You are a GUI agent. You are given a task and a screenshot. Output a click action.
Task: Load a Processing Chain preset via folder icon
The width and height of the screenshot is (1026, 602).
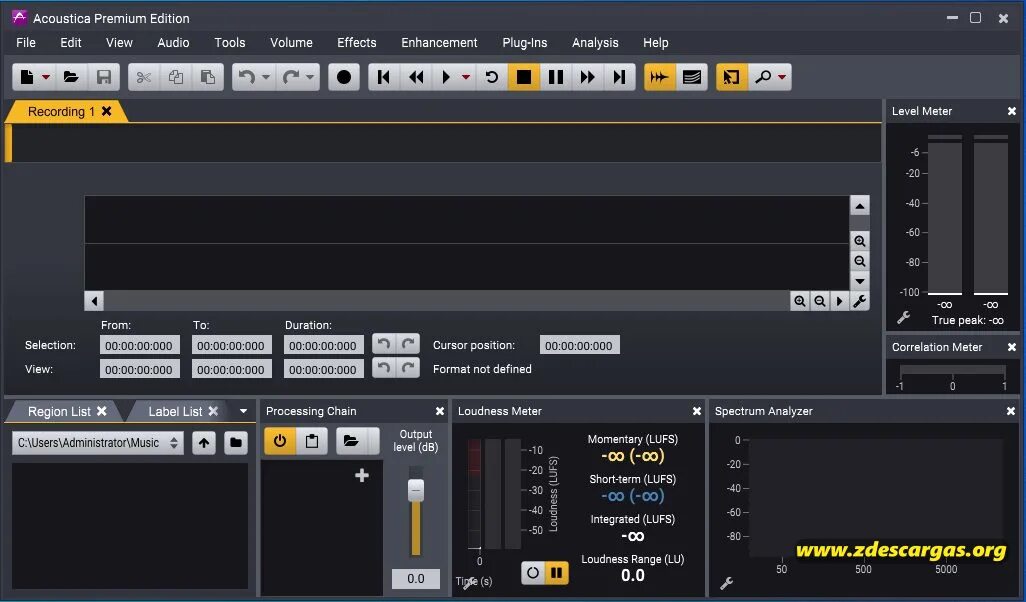tap(351, 441)
